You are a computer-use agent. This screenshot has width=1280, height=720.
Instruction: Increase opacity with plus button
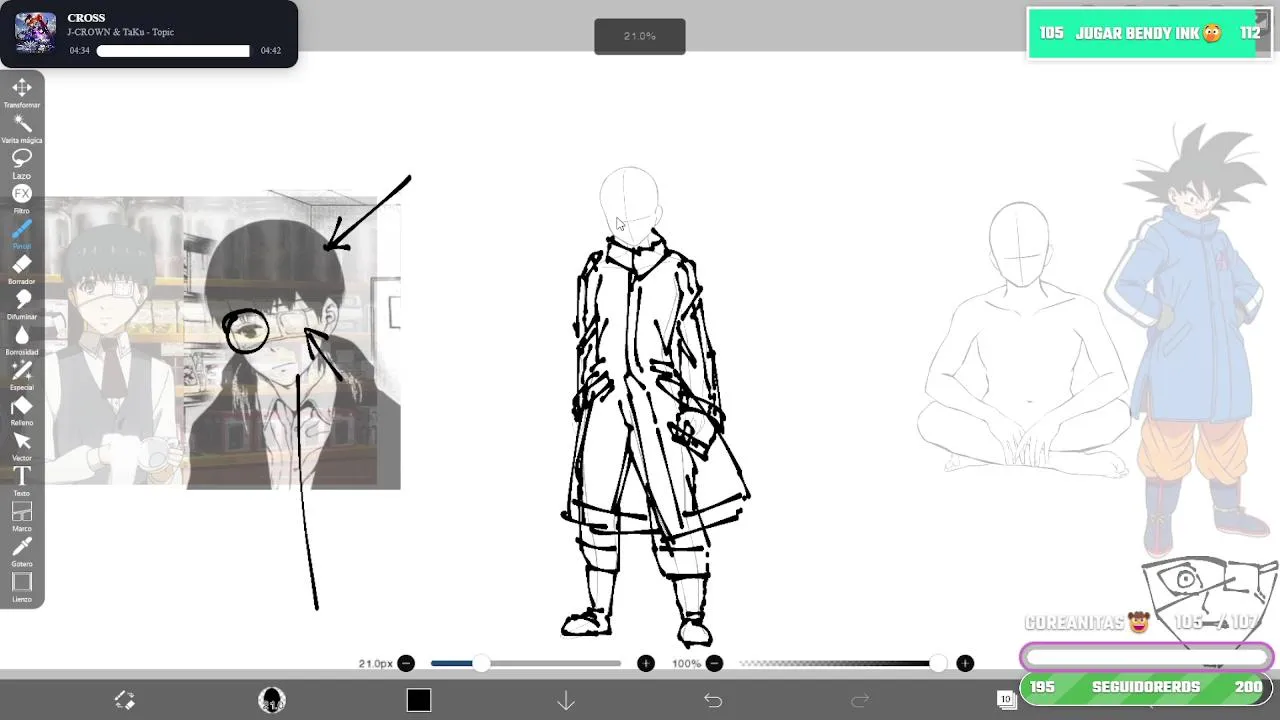(965, 663)
